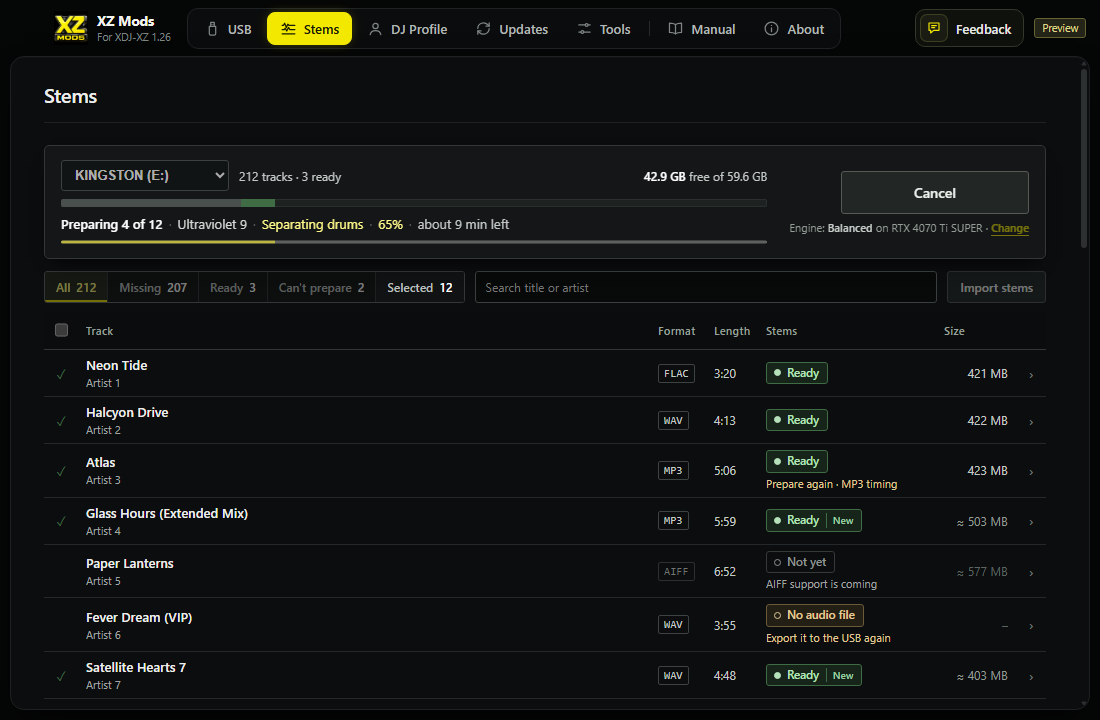Expand the Satellite Hearts 7 row chevron

pyautogui.click(x=1031, y=676)
